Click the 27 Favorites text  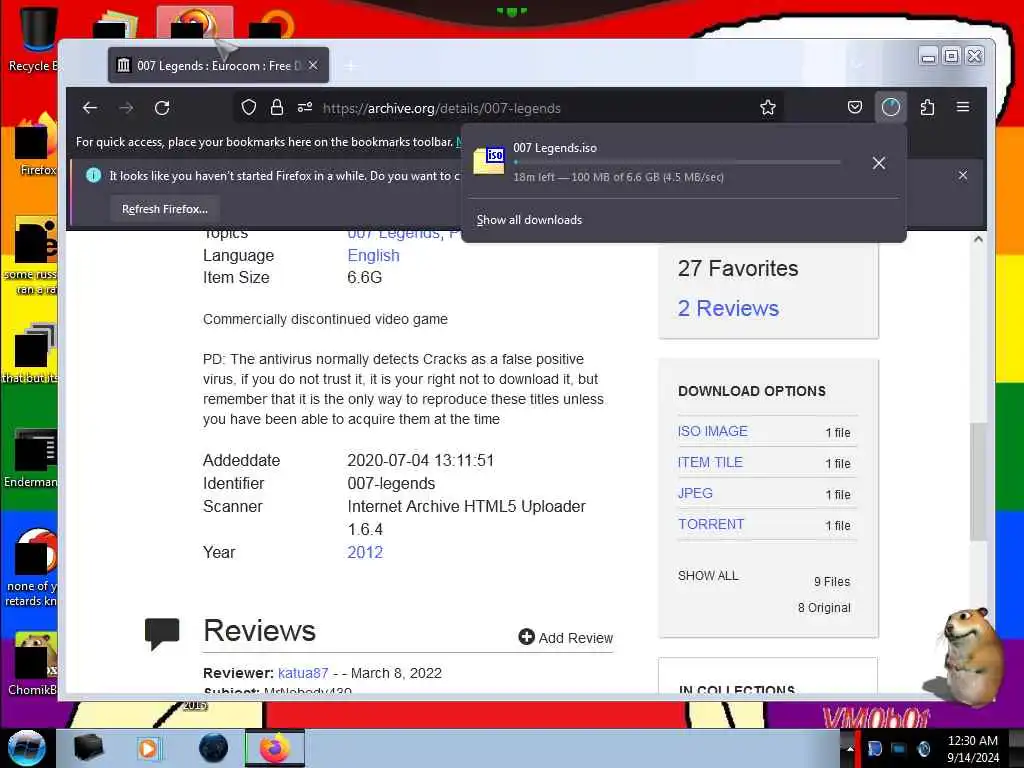[x=738, y=268]
